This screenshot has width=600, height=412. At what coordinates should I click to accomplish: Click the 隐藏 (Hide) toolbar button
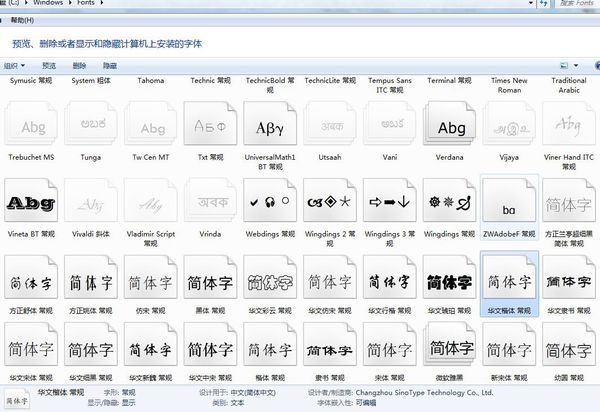pyautogui.click(x=110, y=66)
